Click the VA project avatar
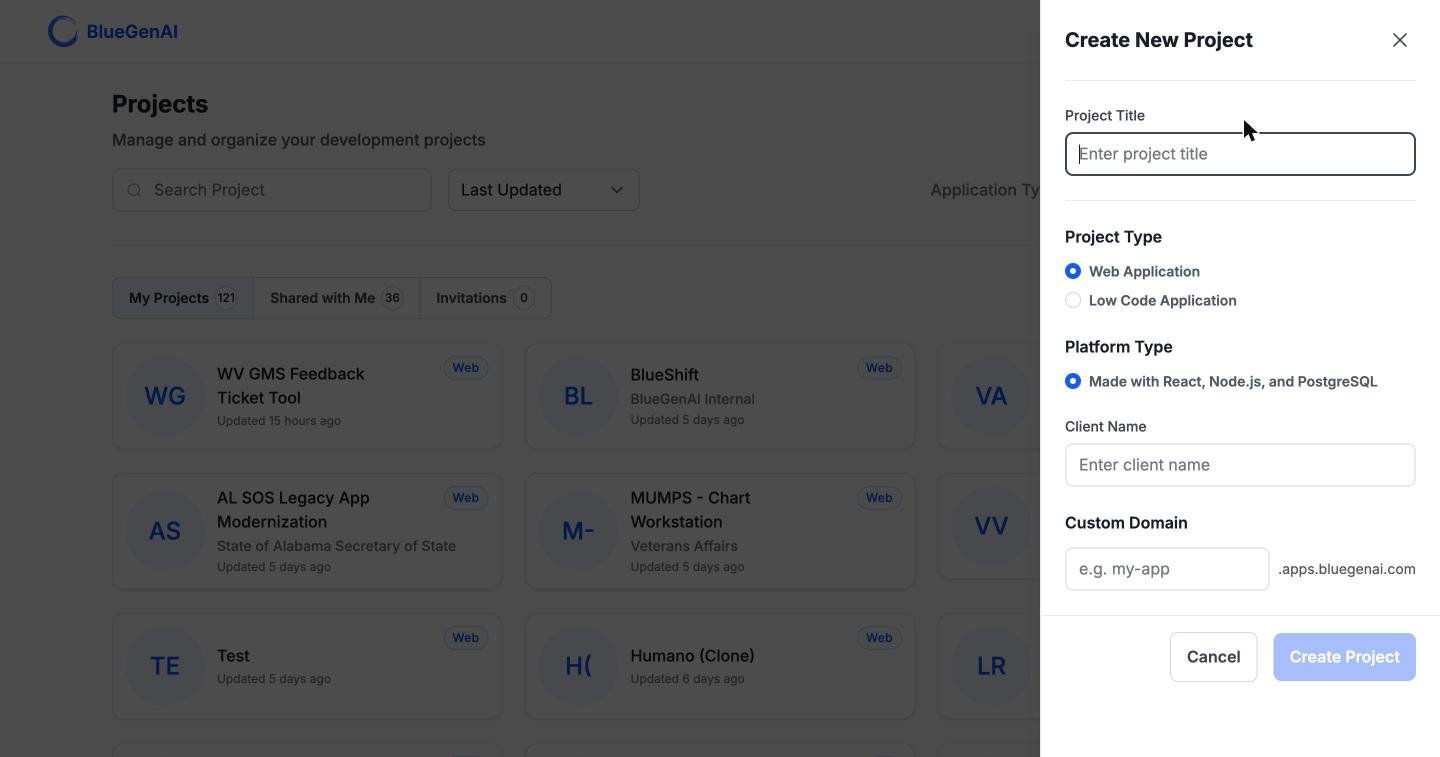Viewport: 1440px width, 757px height. (x=991, y=396)
